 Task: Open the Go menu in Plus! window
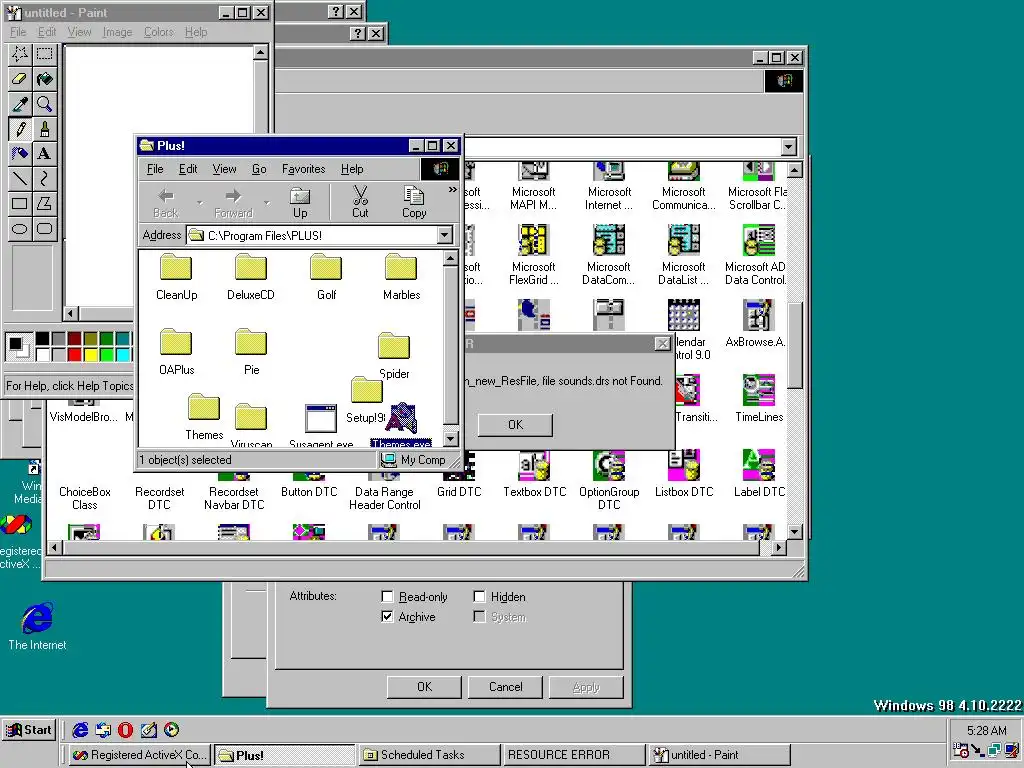pyautogui.click(x=259, y=169)
